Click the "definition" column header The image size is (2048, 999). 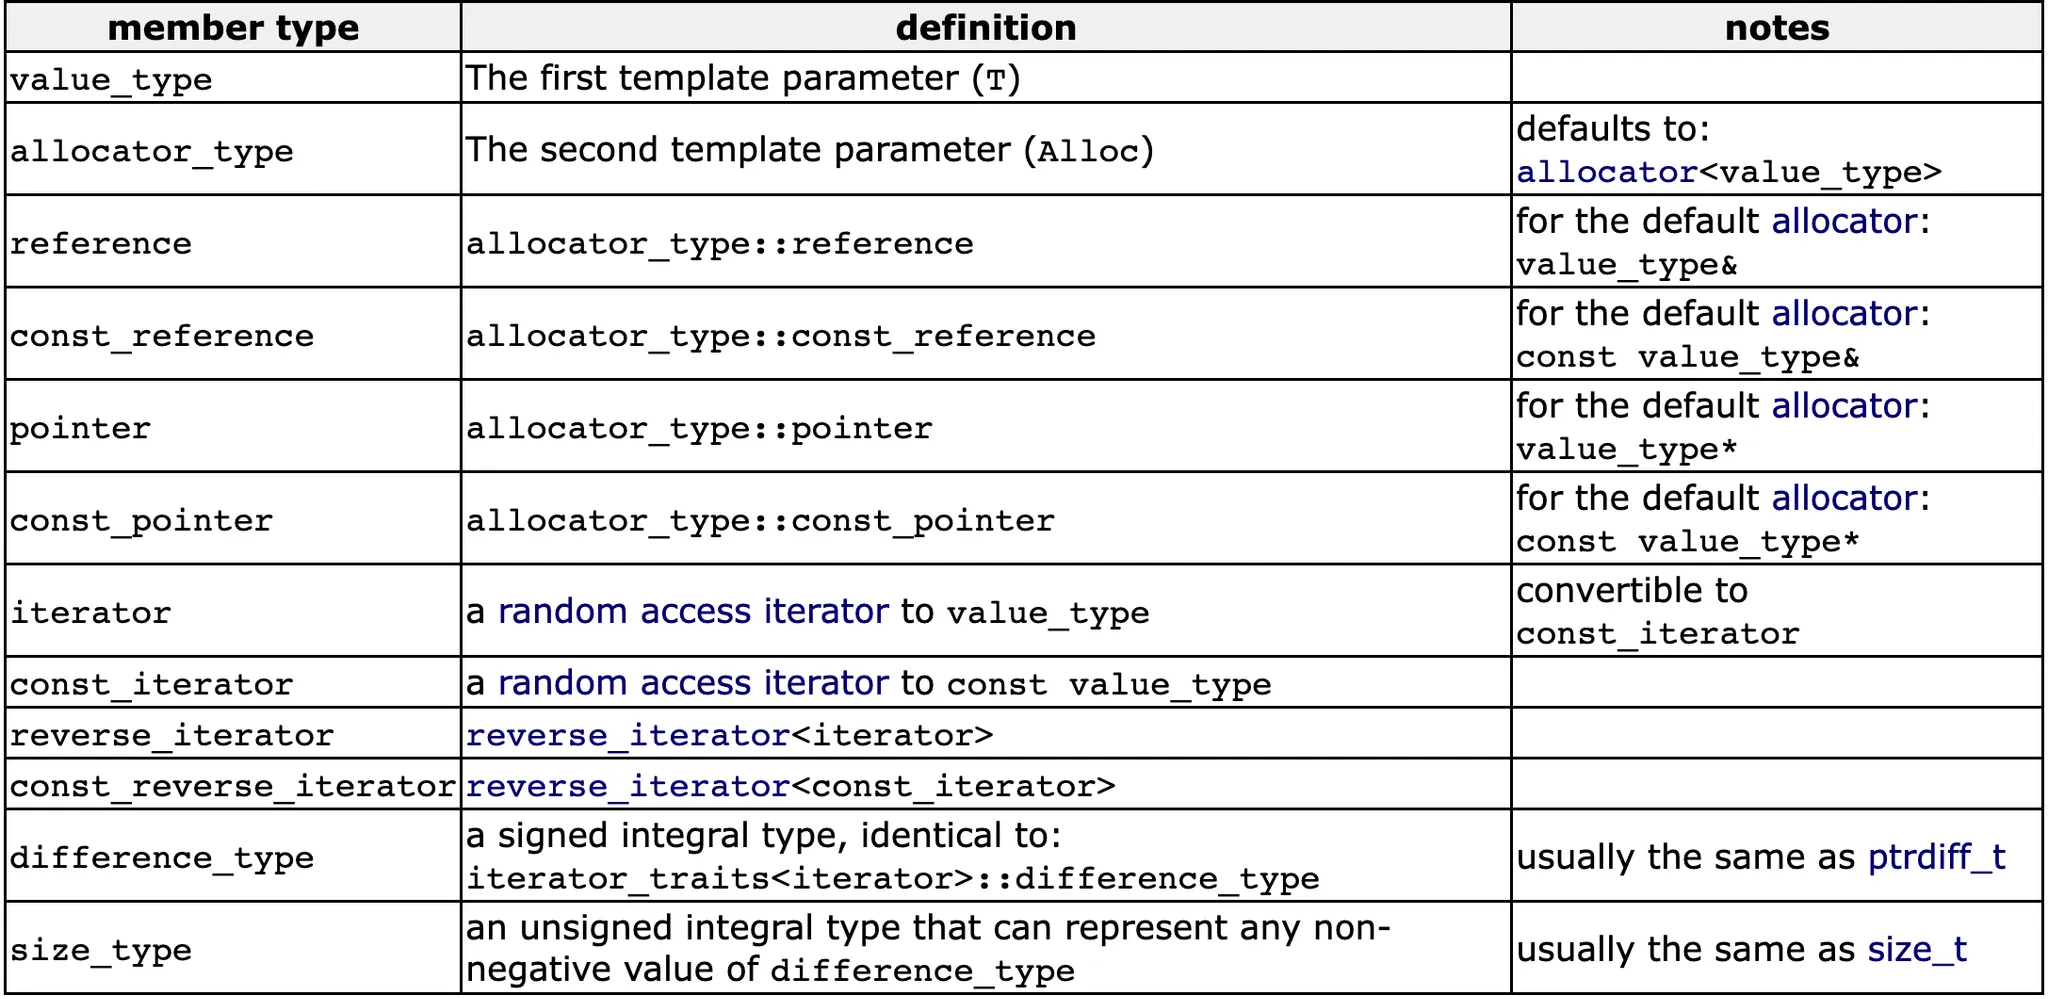[985, 28]
